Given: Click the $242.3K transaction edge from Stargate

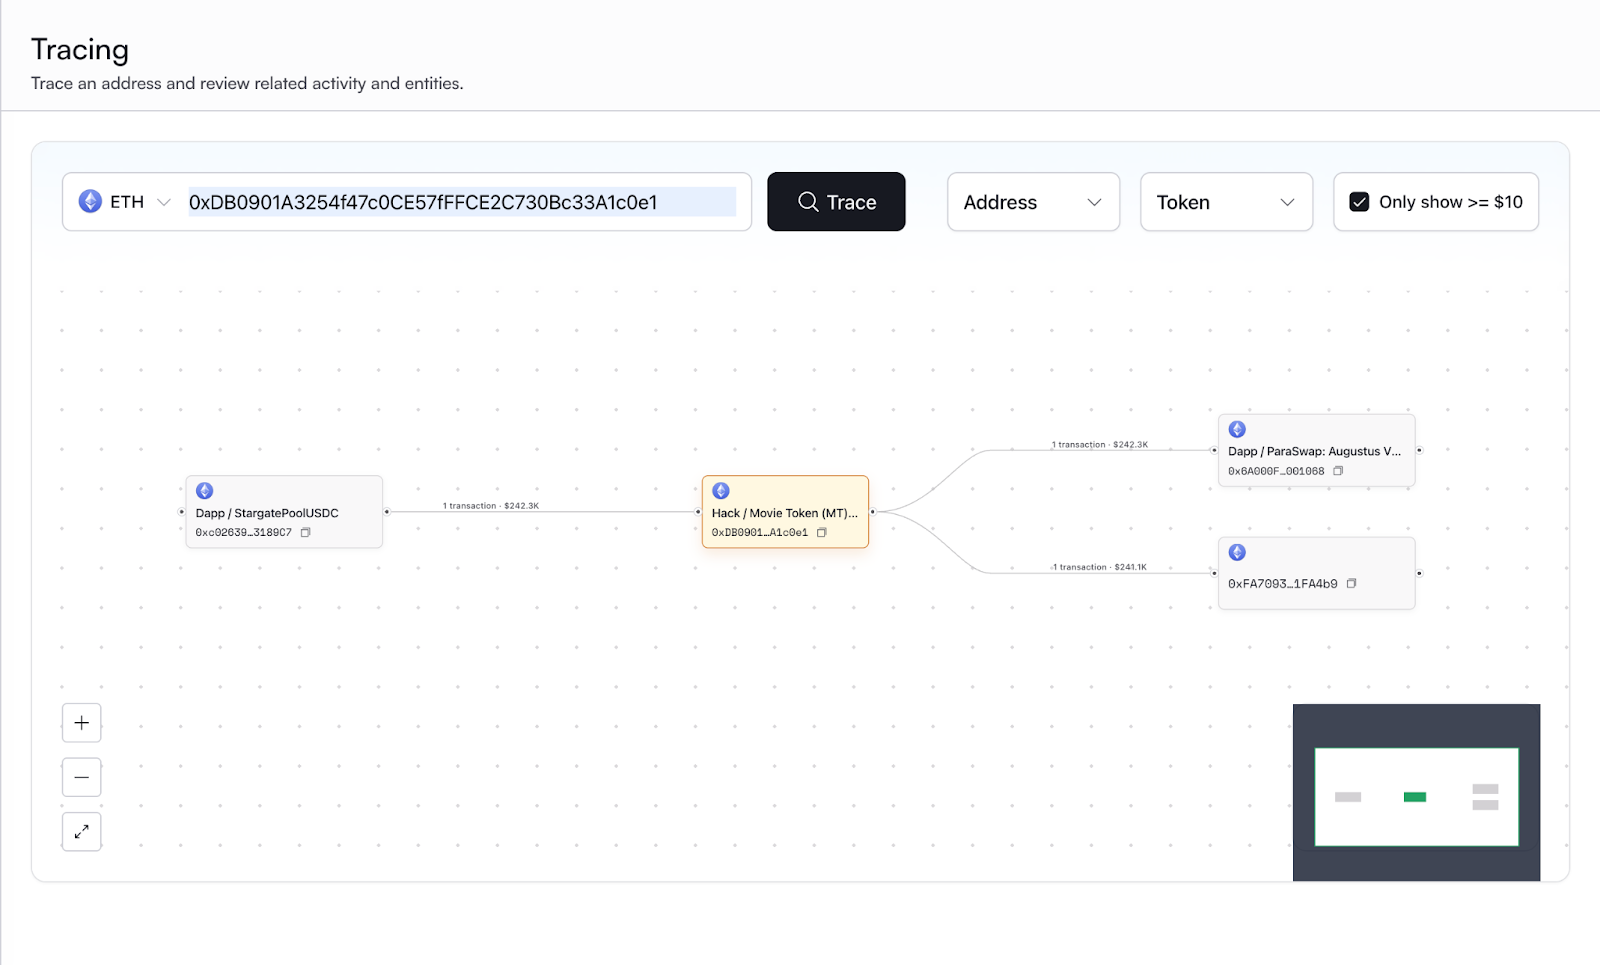Looking at the screenshot, I should point(491,506).
